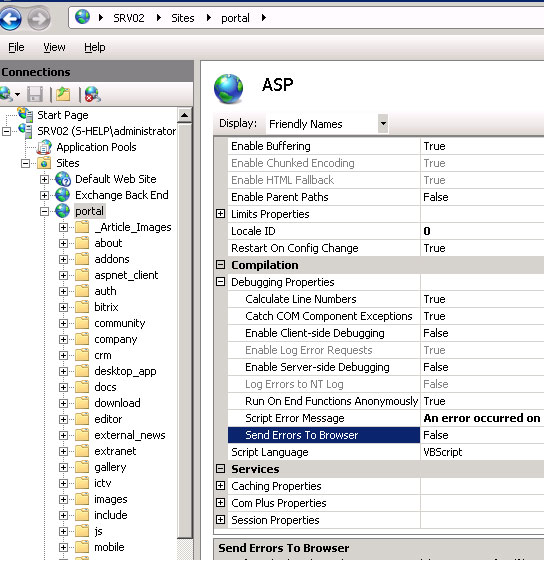Click the Application Pools icon

pyautogui.click(x=44, y=147)
